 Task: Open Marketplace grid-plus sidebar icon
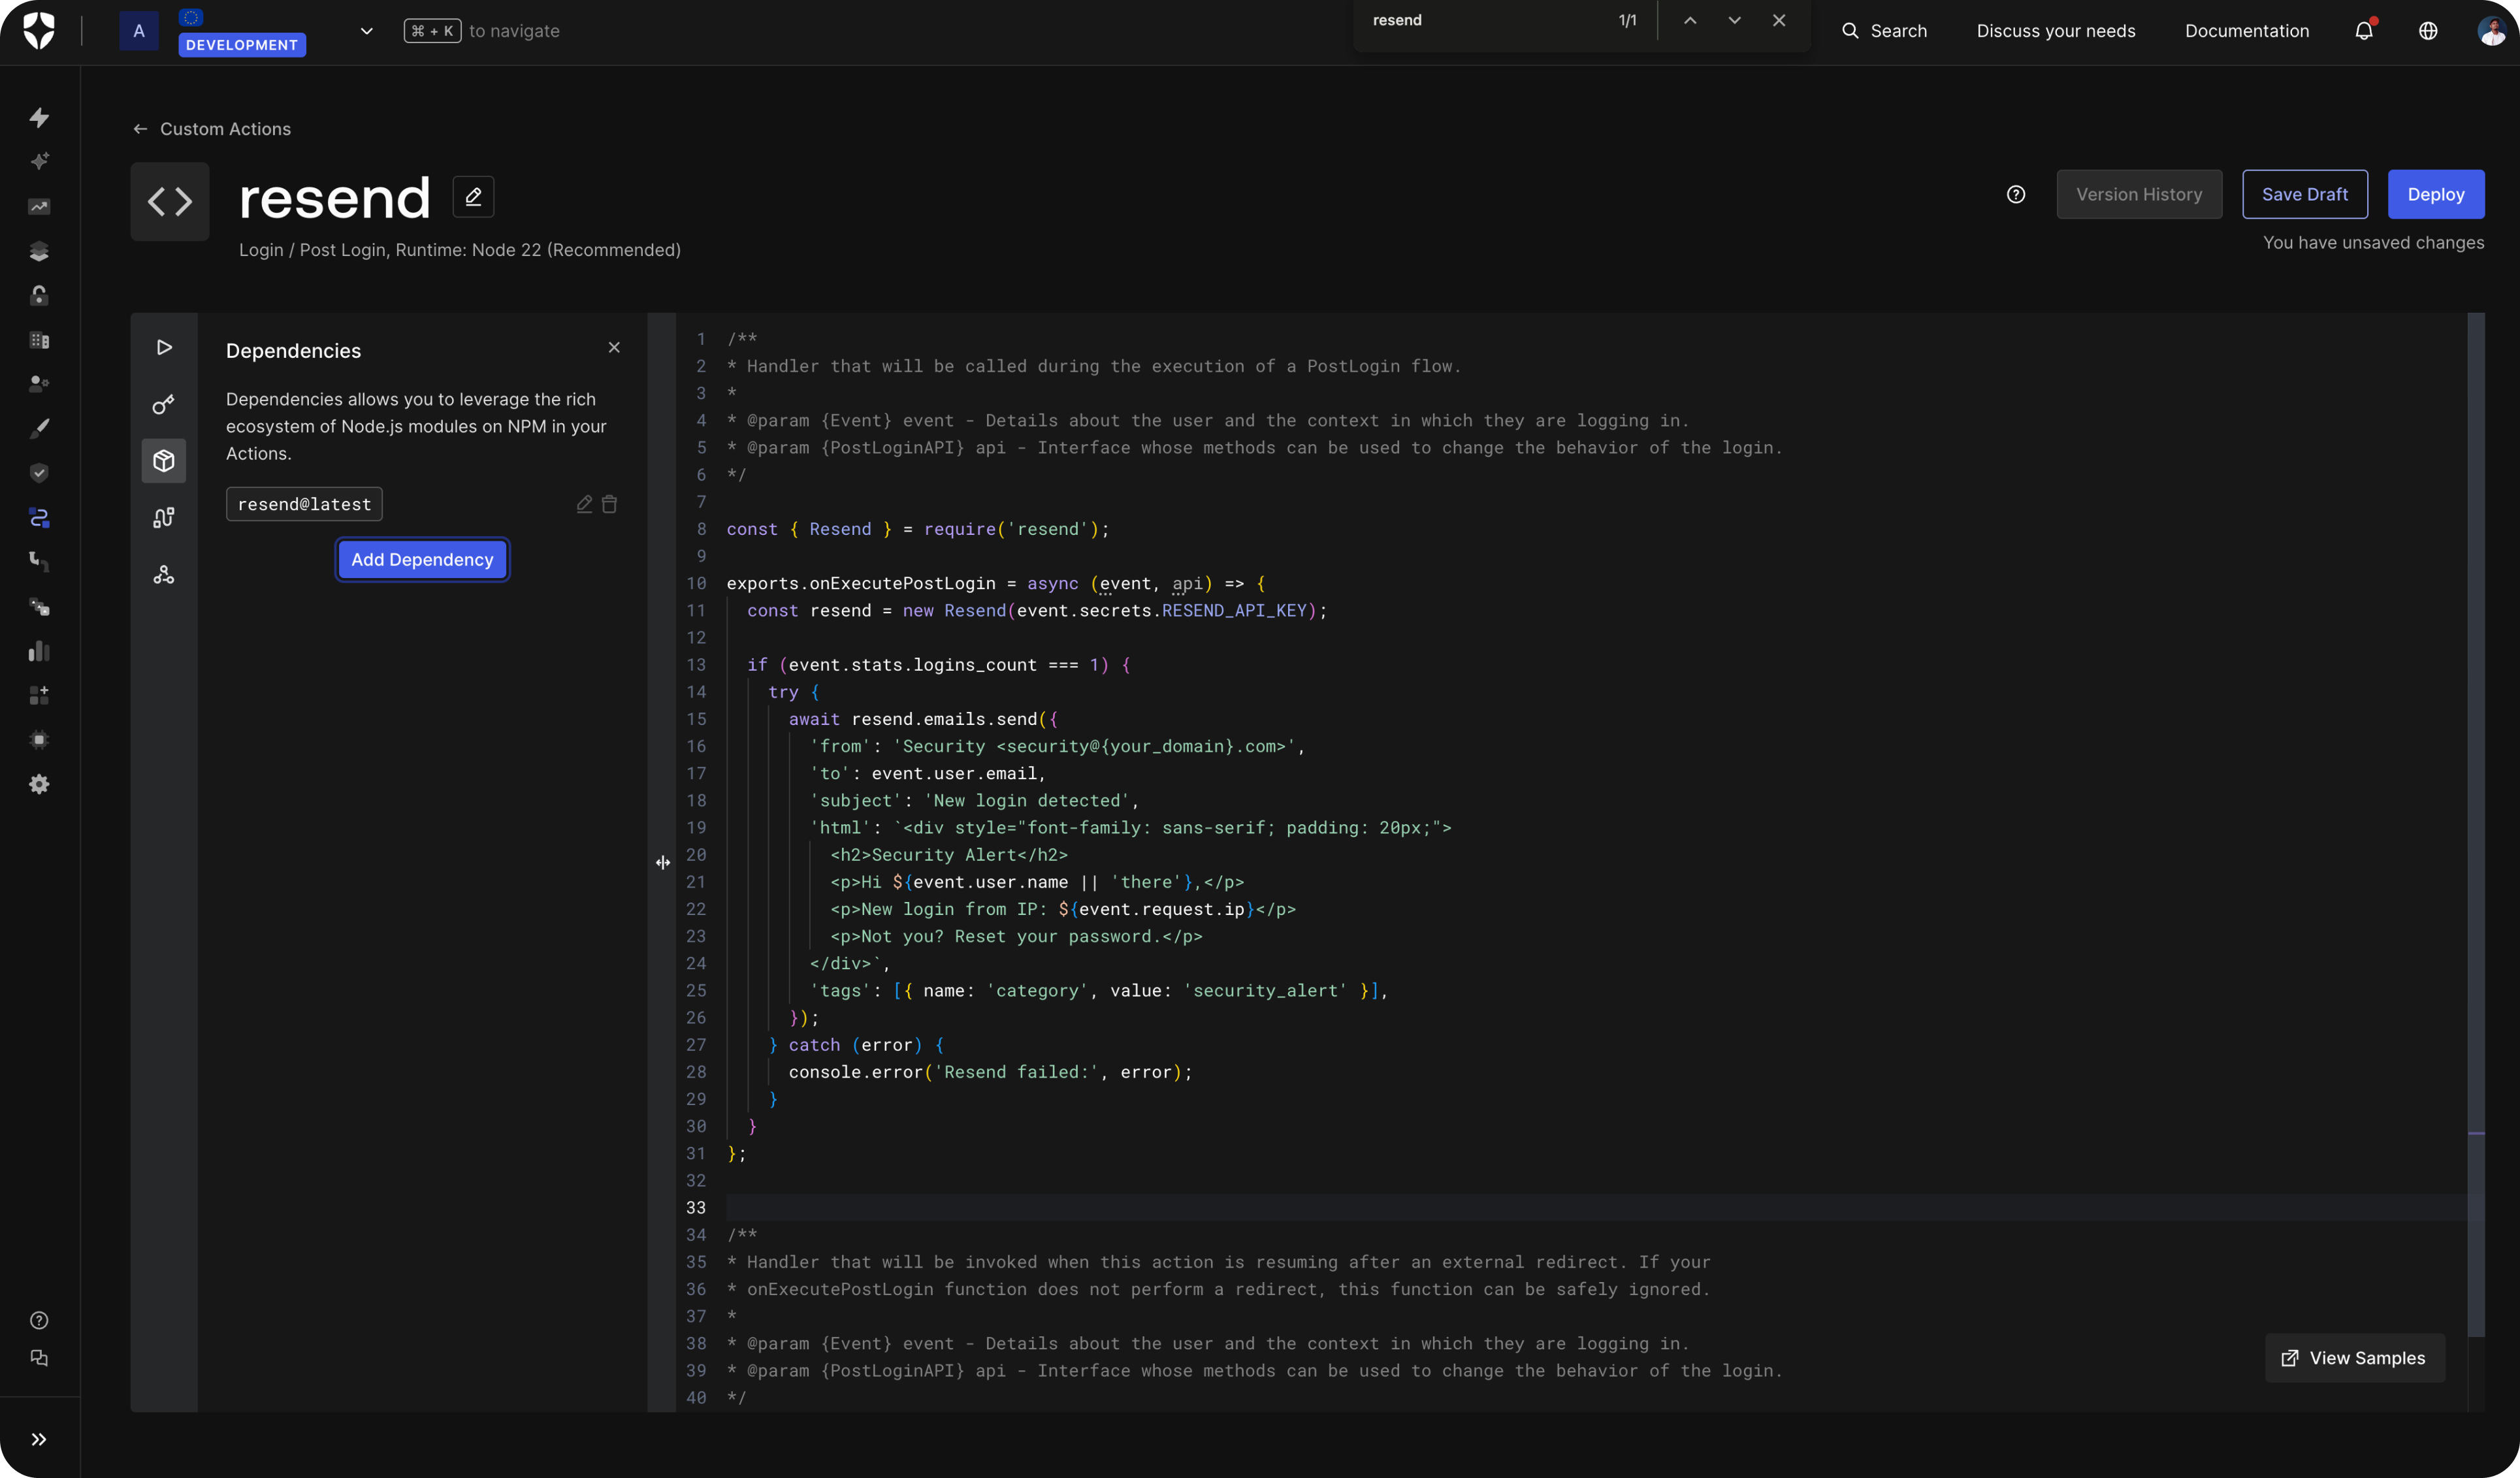click(39, 695)
